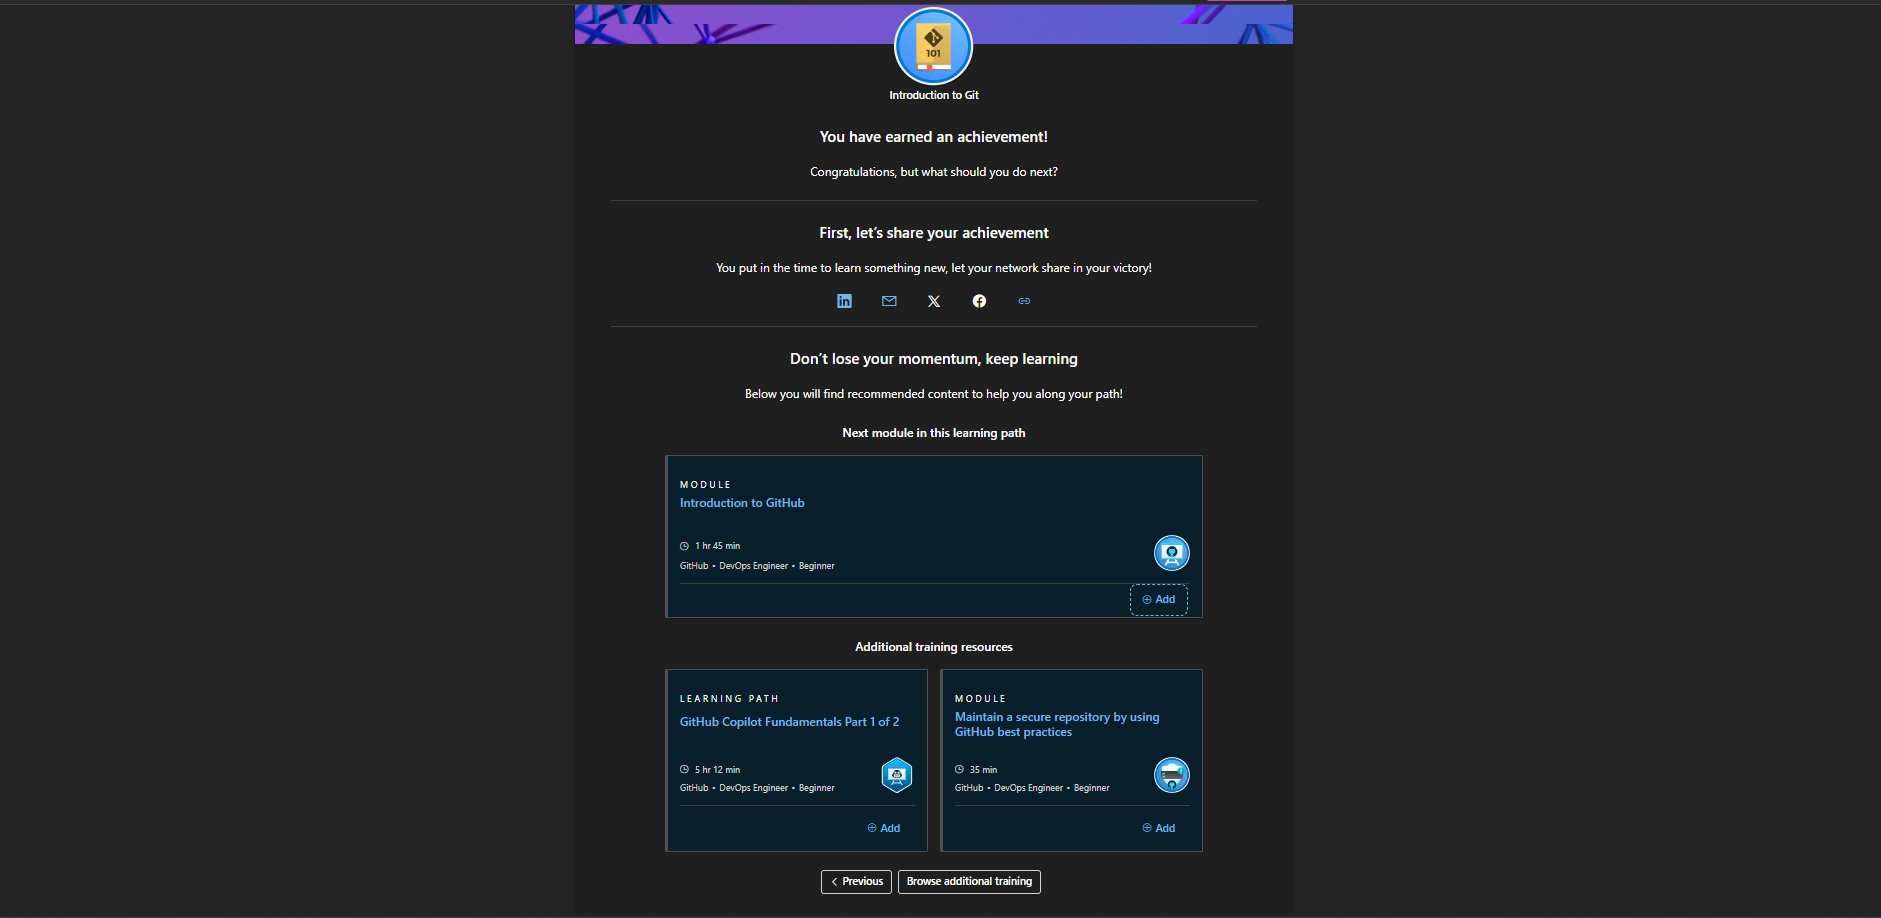Go to Previous unit

(x=856, y=882)
